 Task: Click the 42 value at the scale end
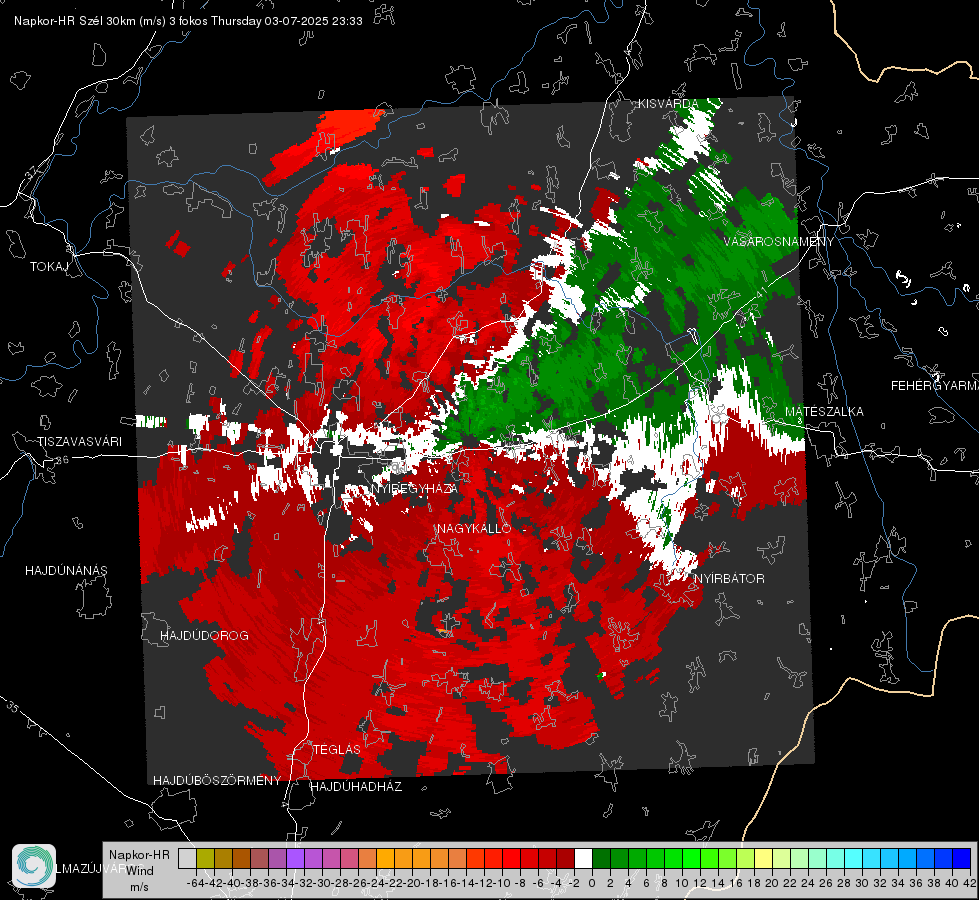pyautogui.click(x=970, y=883)
